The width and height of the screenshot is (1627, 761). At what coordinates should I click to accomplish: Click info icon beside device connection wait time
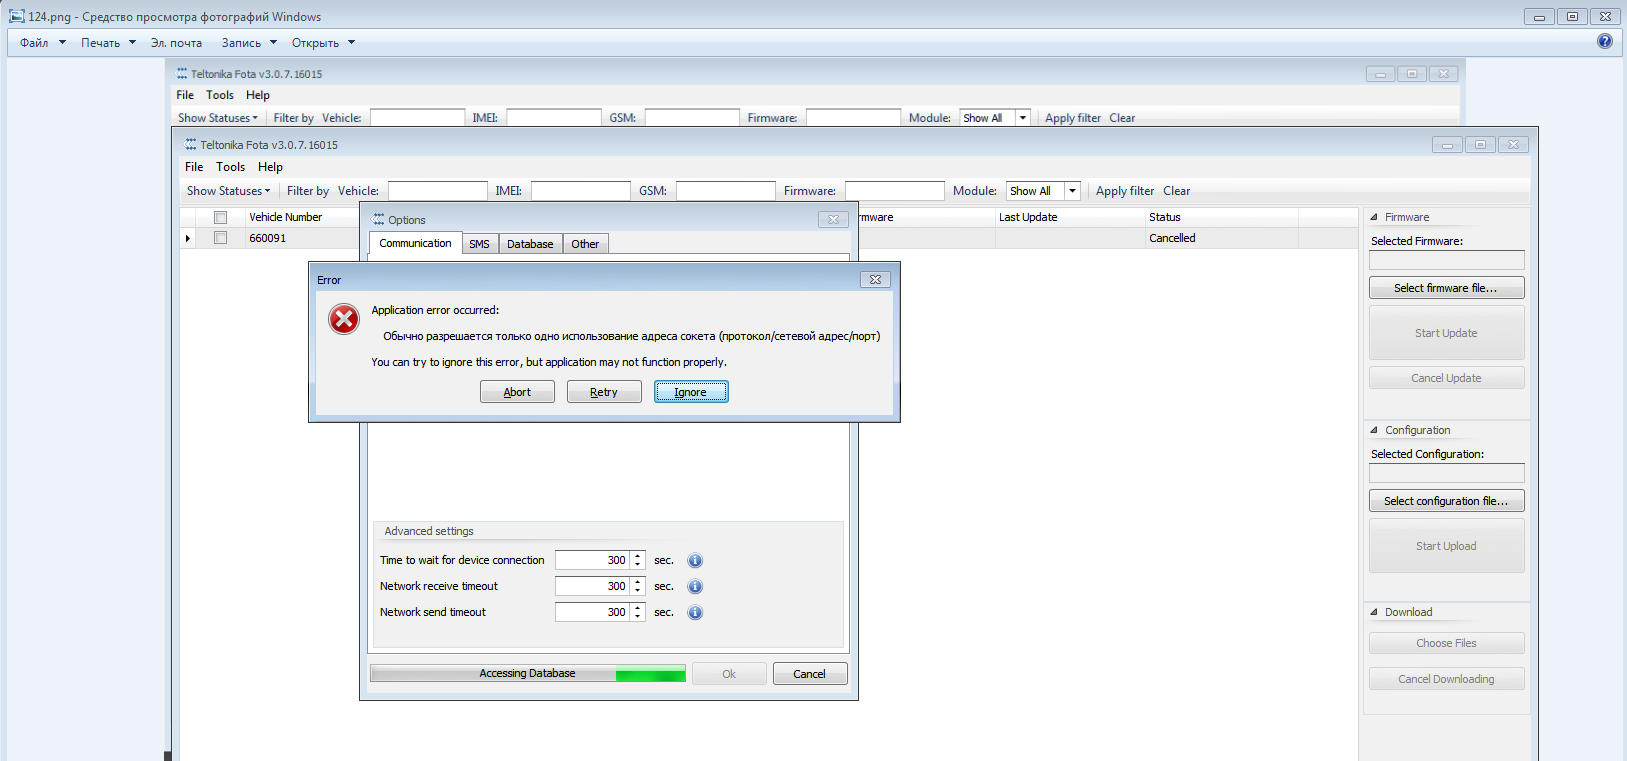[695, 561]
